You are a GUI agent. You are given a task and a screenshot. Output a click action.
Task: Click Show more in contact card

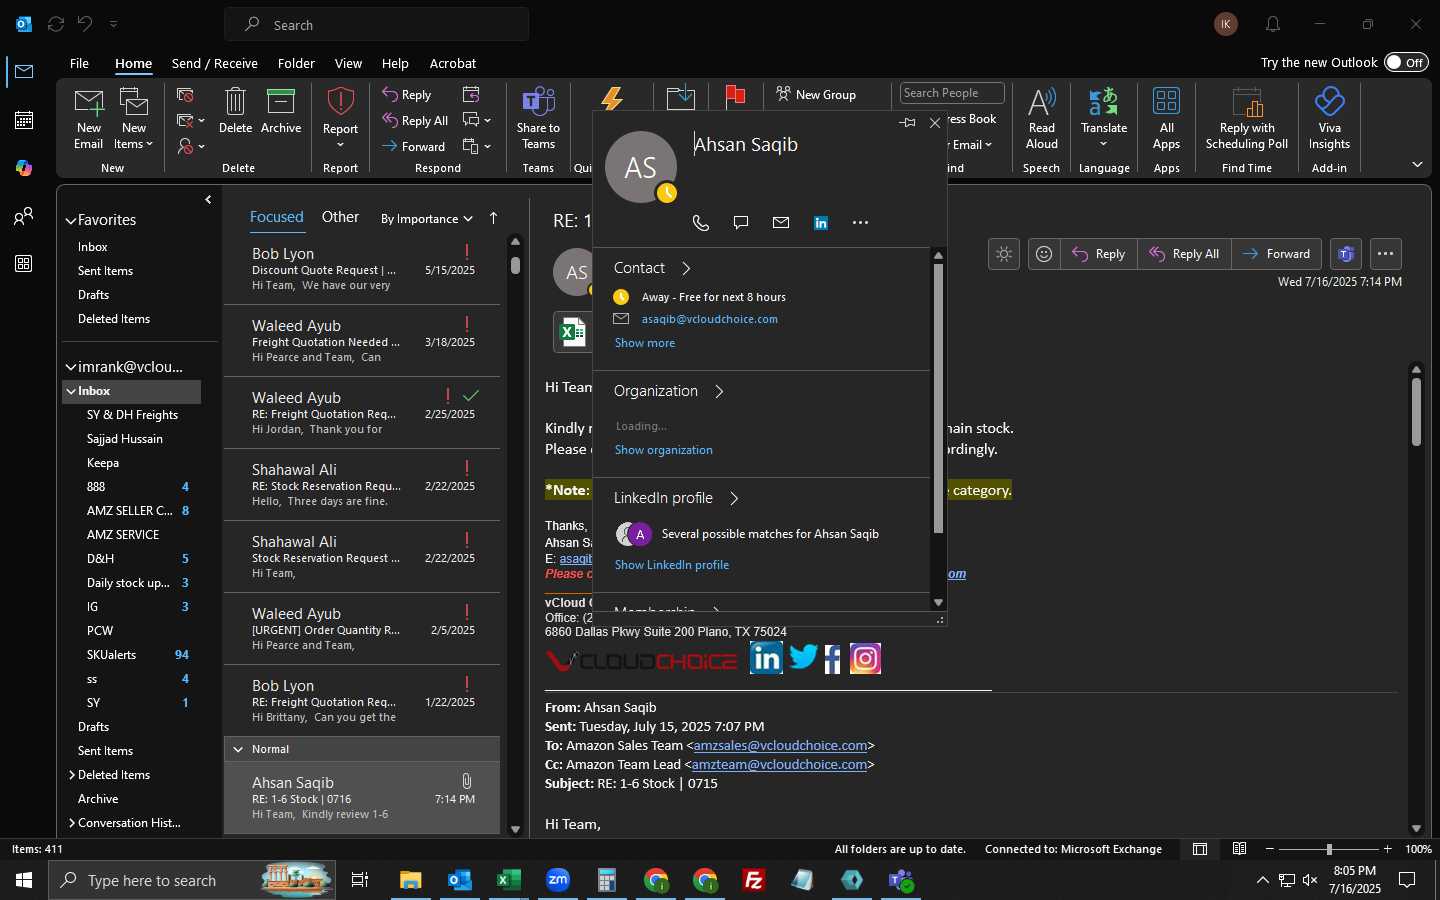tap(645, 343)
